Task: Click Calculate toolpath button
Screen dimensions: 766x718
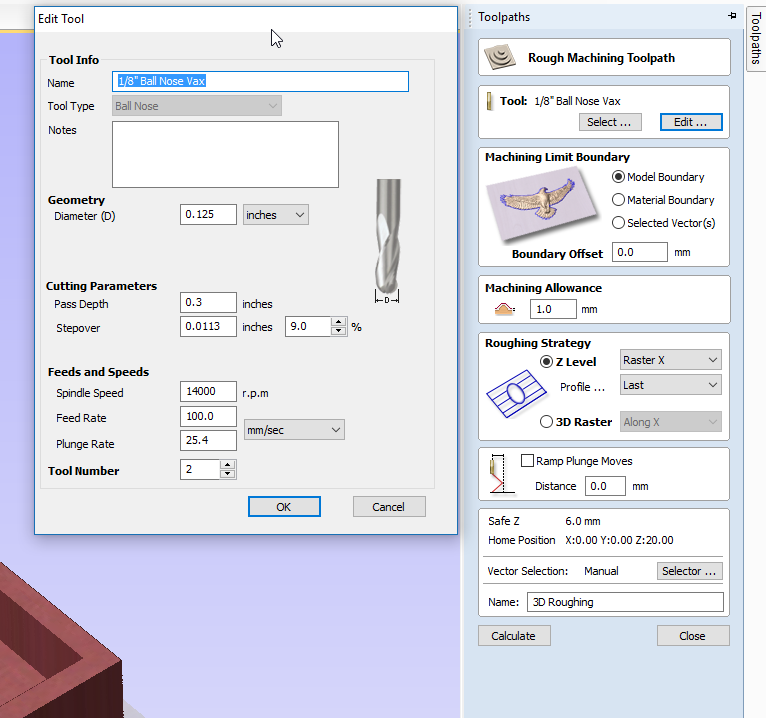Action: click(x=514, y=635)
